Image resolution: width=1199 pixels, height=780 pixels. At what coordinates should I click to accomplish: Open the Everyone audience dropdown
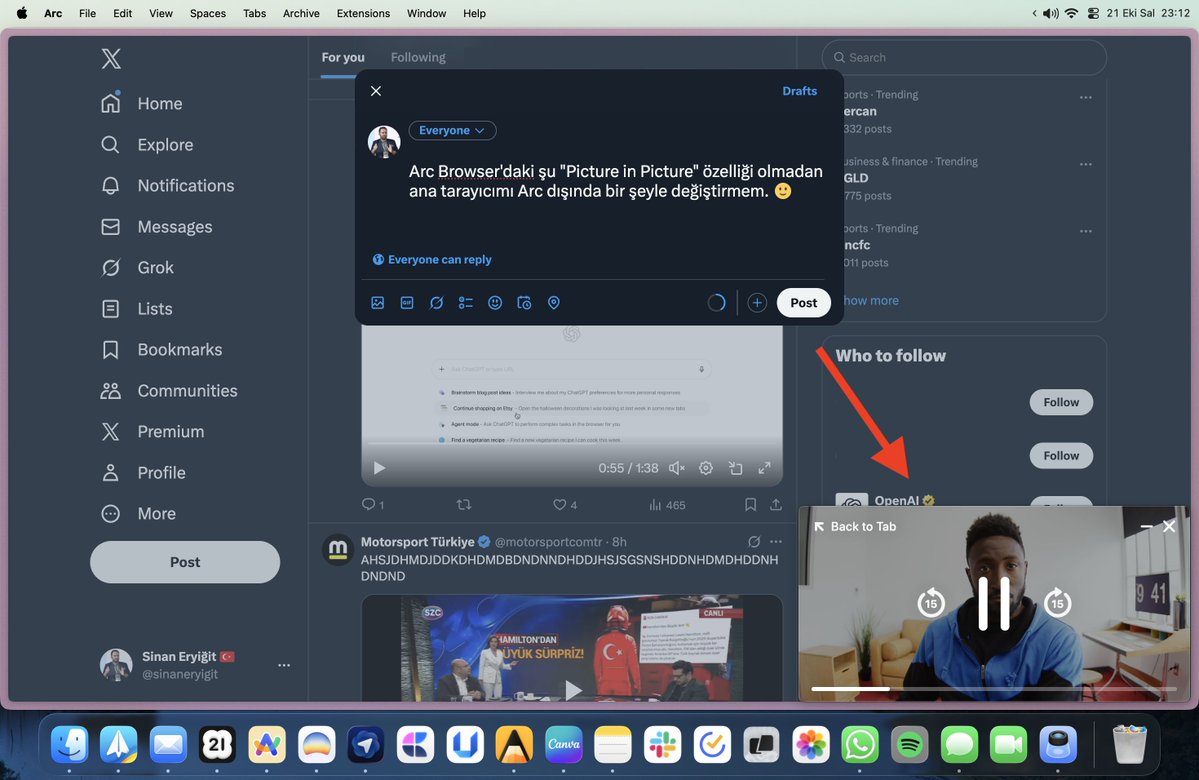[452, 131]
